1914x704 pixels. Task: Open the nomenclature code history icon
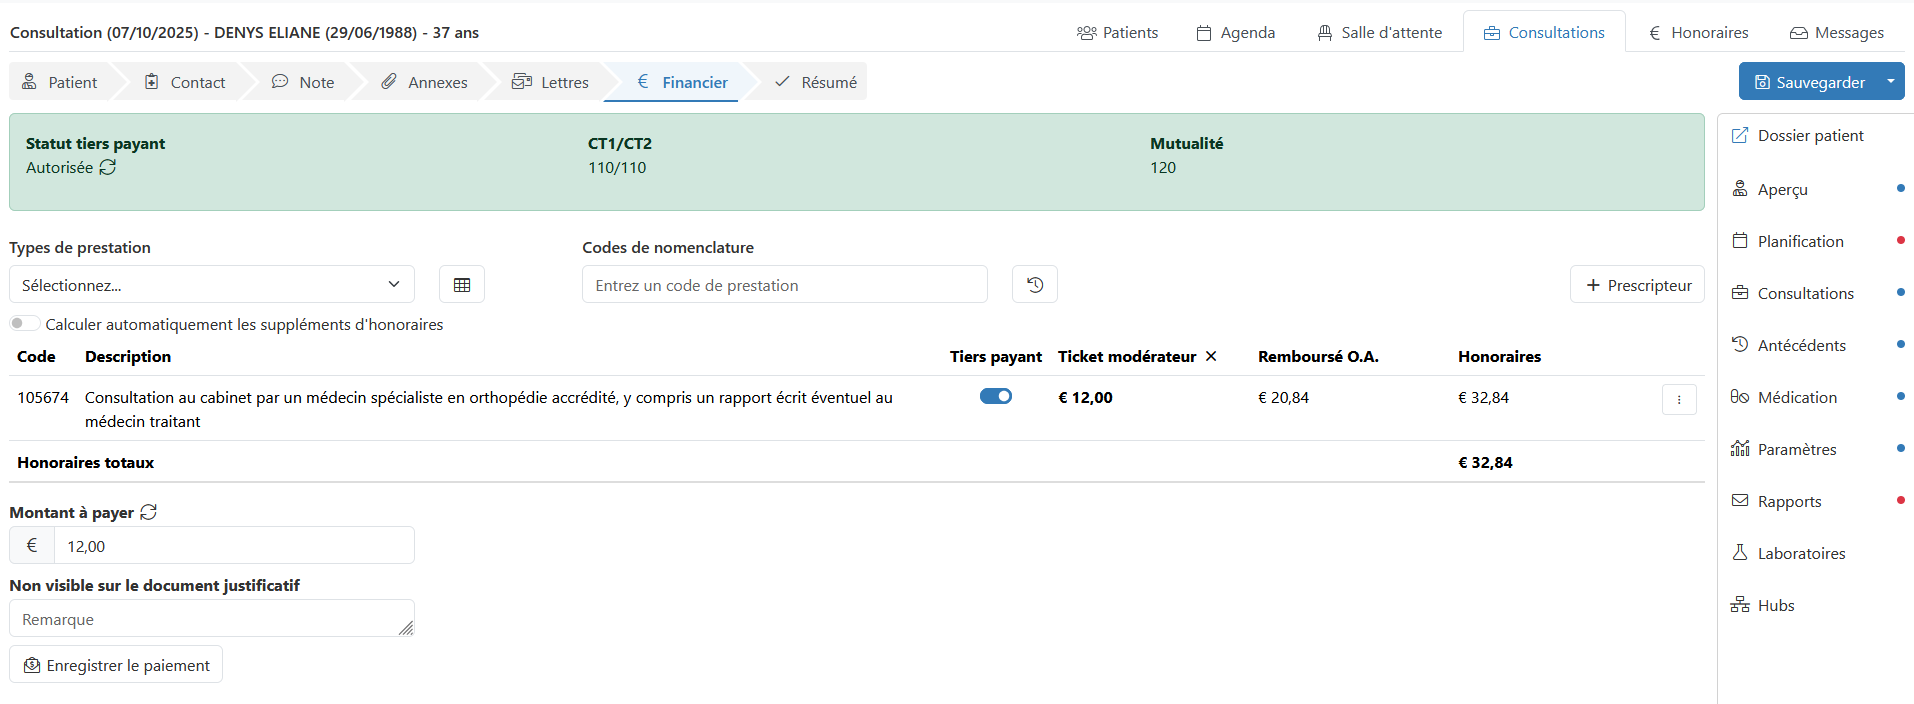tap(1035, 285)
